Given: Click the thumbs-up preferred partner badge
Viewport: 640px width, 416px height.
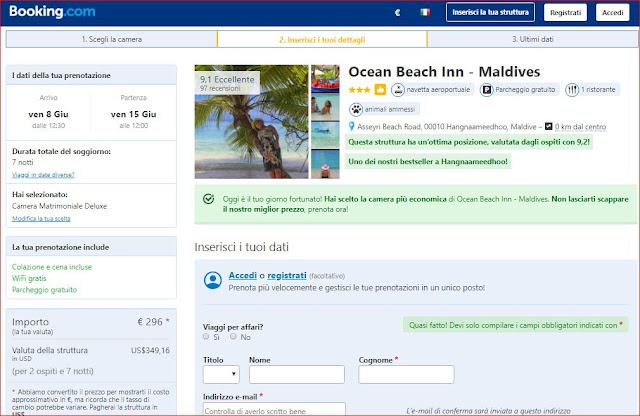Looking at the screenshot, I should [380, 89].
